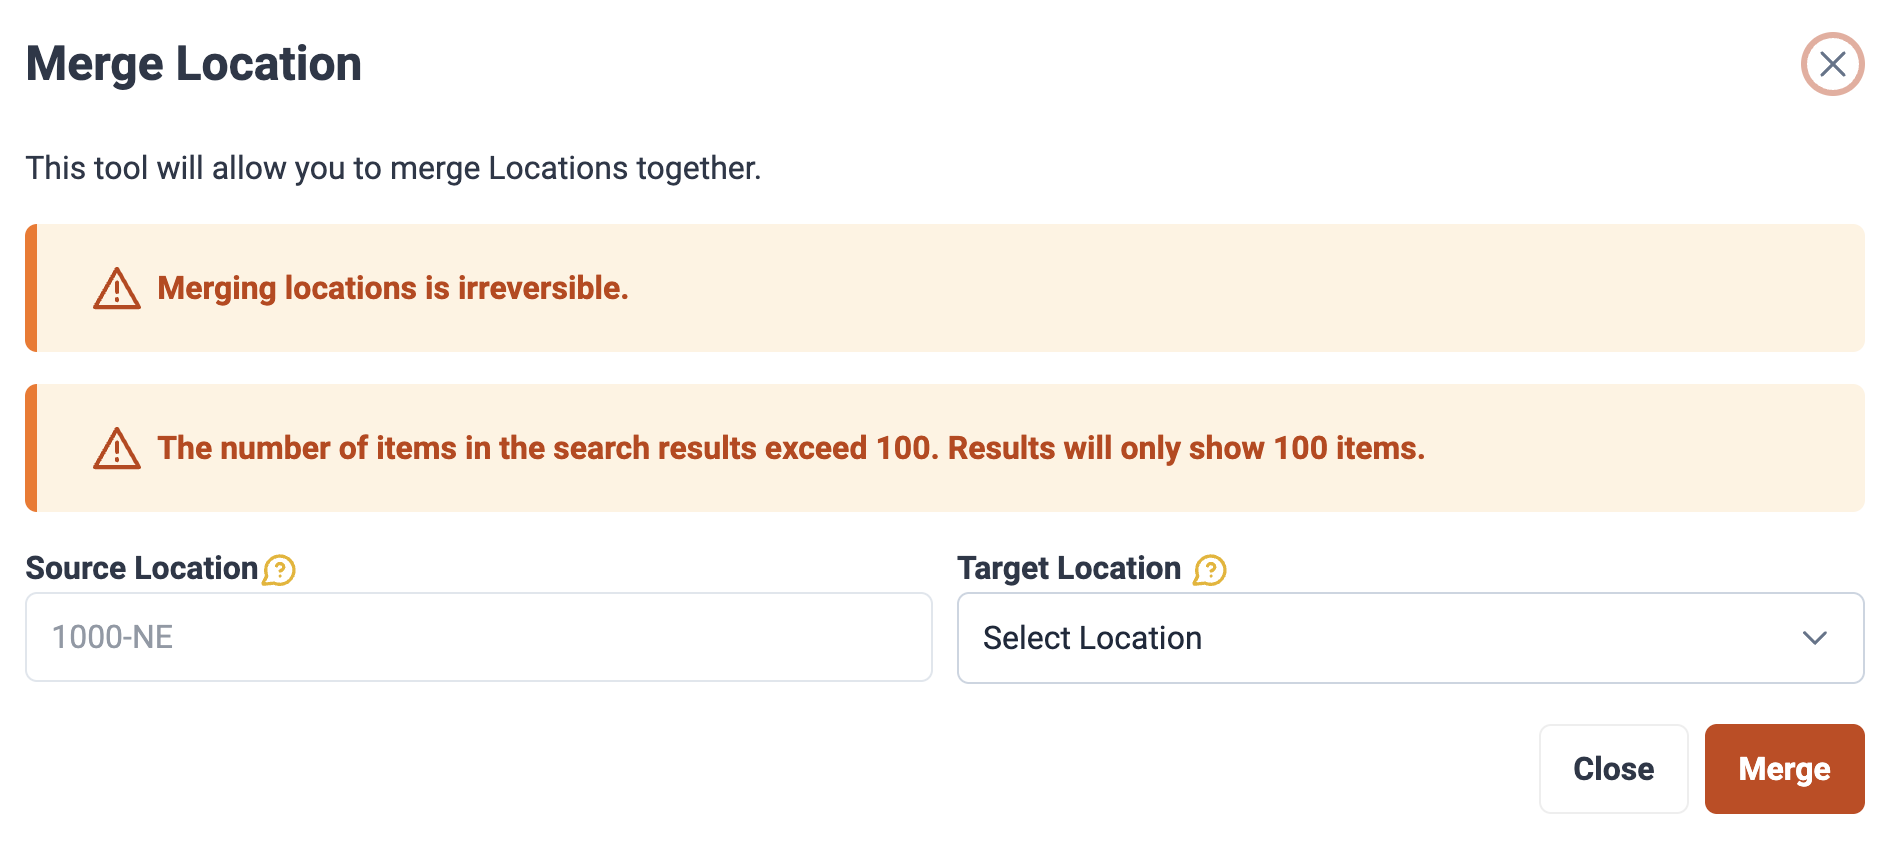Click the X icon to dismiss dialog

(x=1832, y=64)
